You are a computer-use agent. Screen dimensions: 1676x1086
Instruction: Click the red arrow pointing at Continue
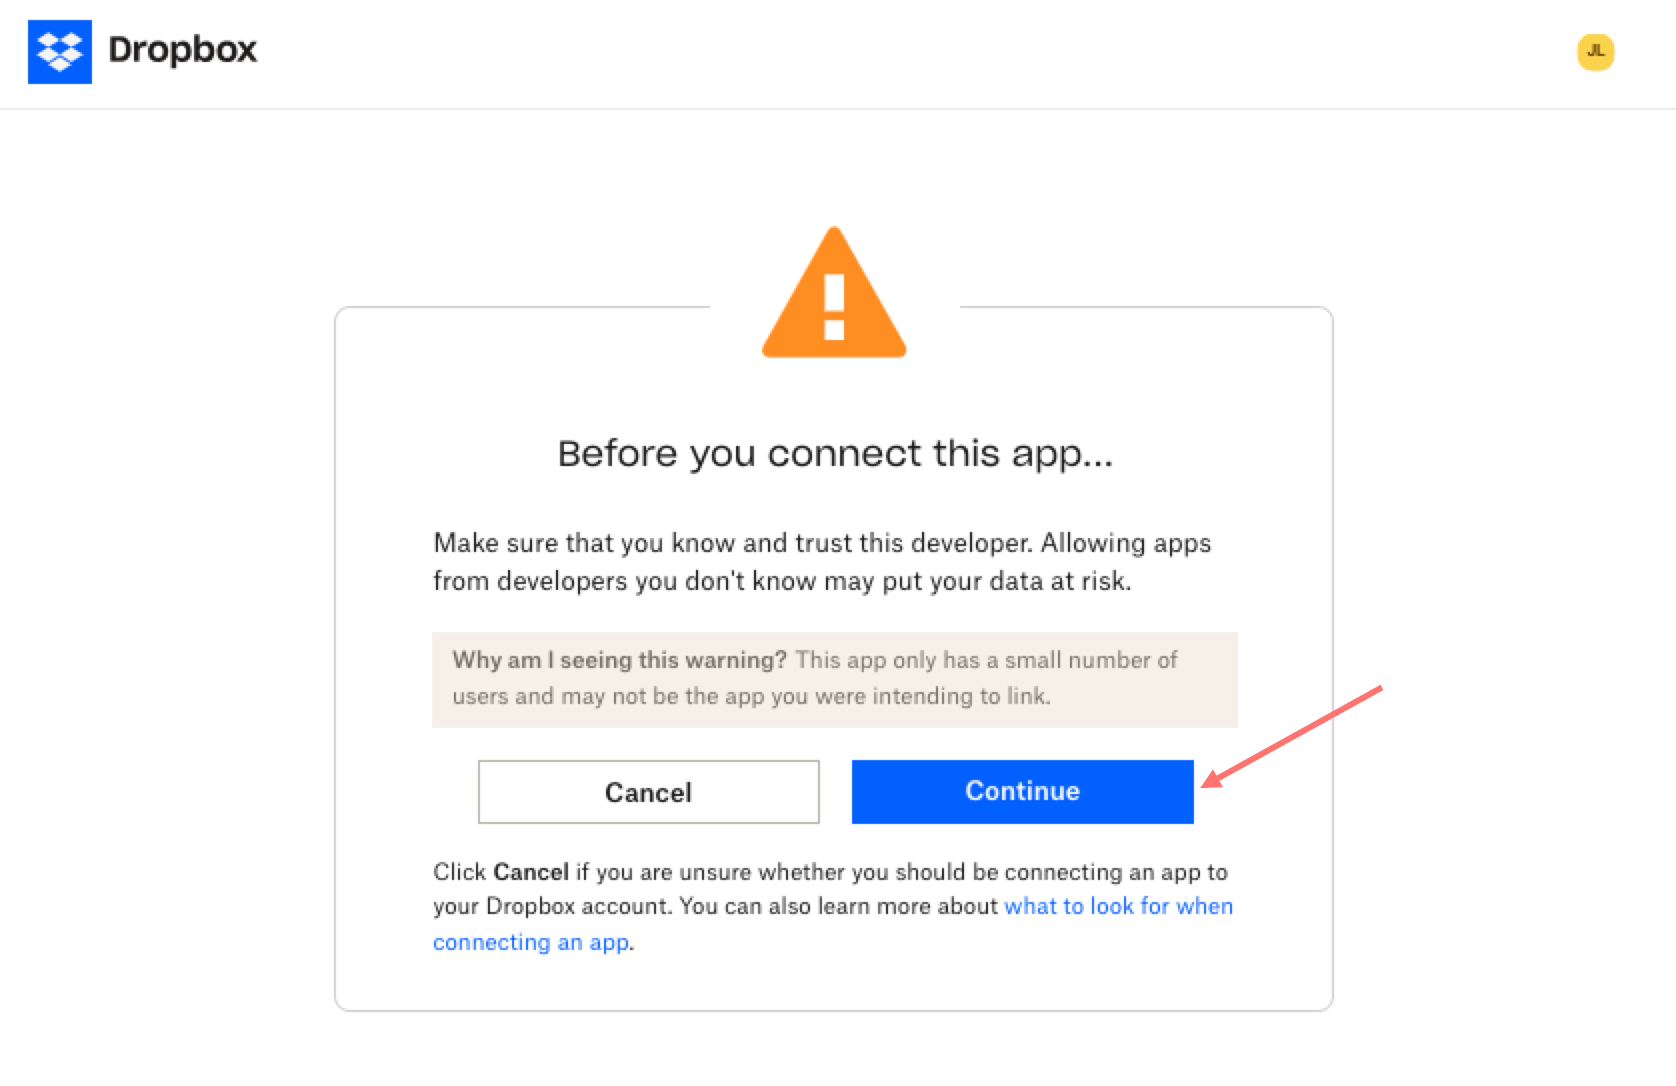1294,736
